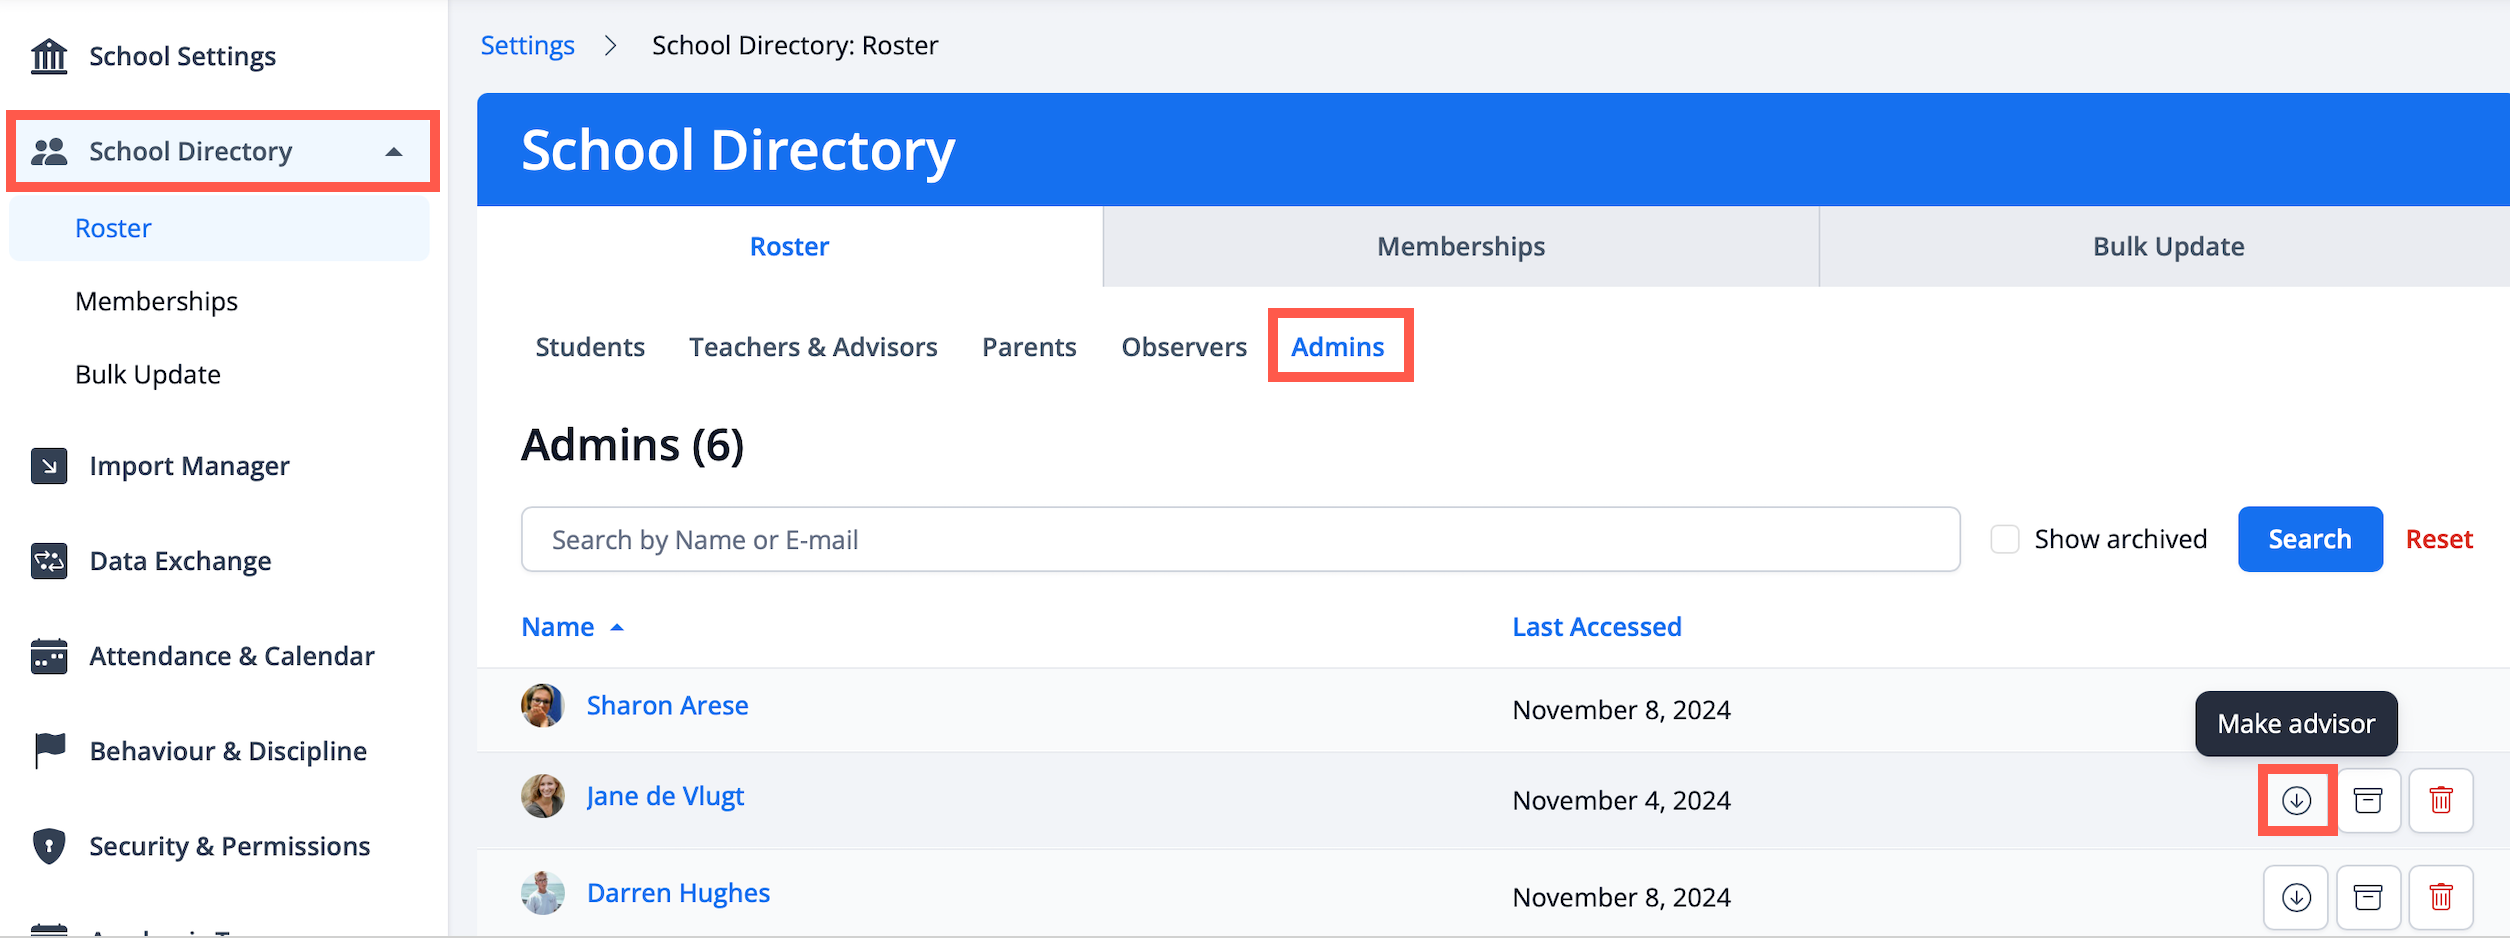Click the Import Manager arrow icon

pyautogui.click(x=49, y=466)
